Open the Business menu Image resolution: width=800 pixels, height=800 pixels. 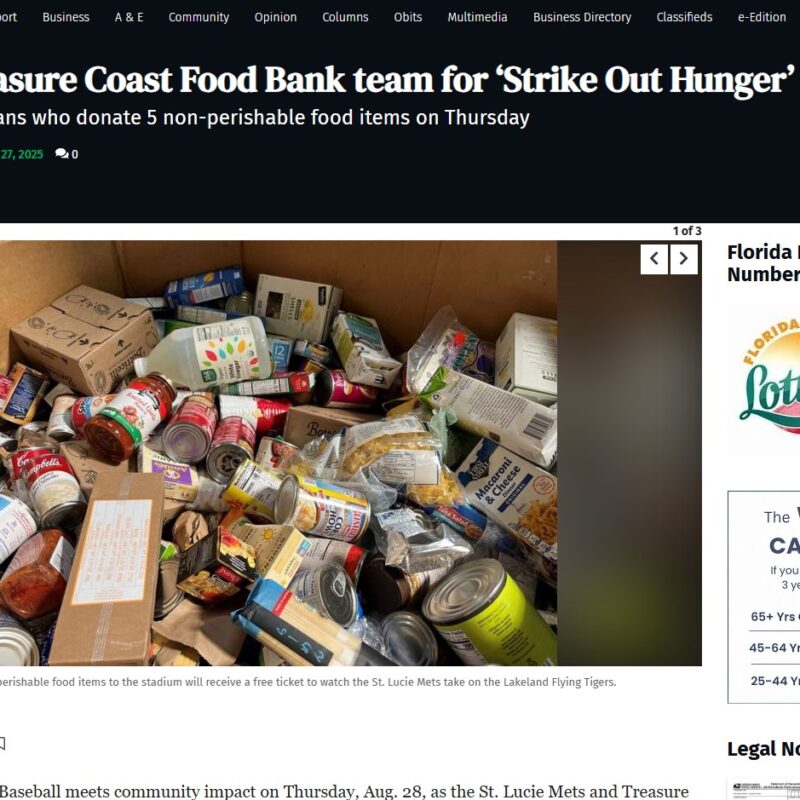66,17
